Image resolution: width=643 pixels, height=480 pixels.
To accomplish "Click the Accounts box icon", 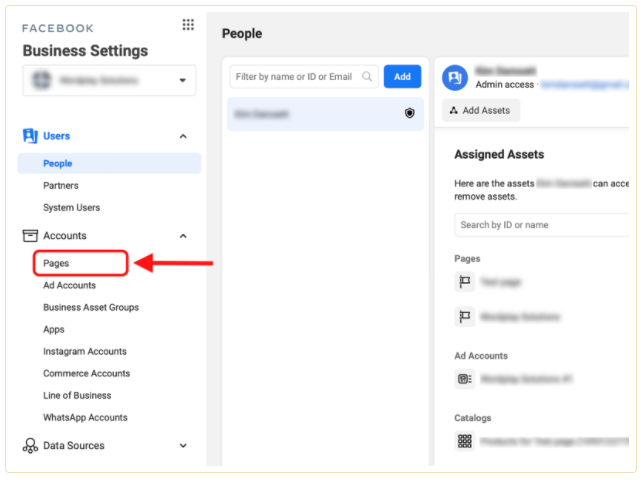I will [x=30, y=236].
